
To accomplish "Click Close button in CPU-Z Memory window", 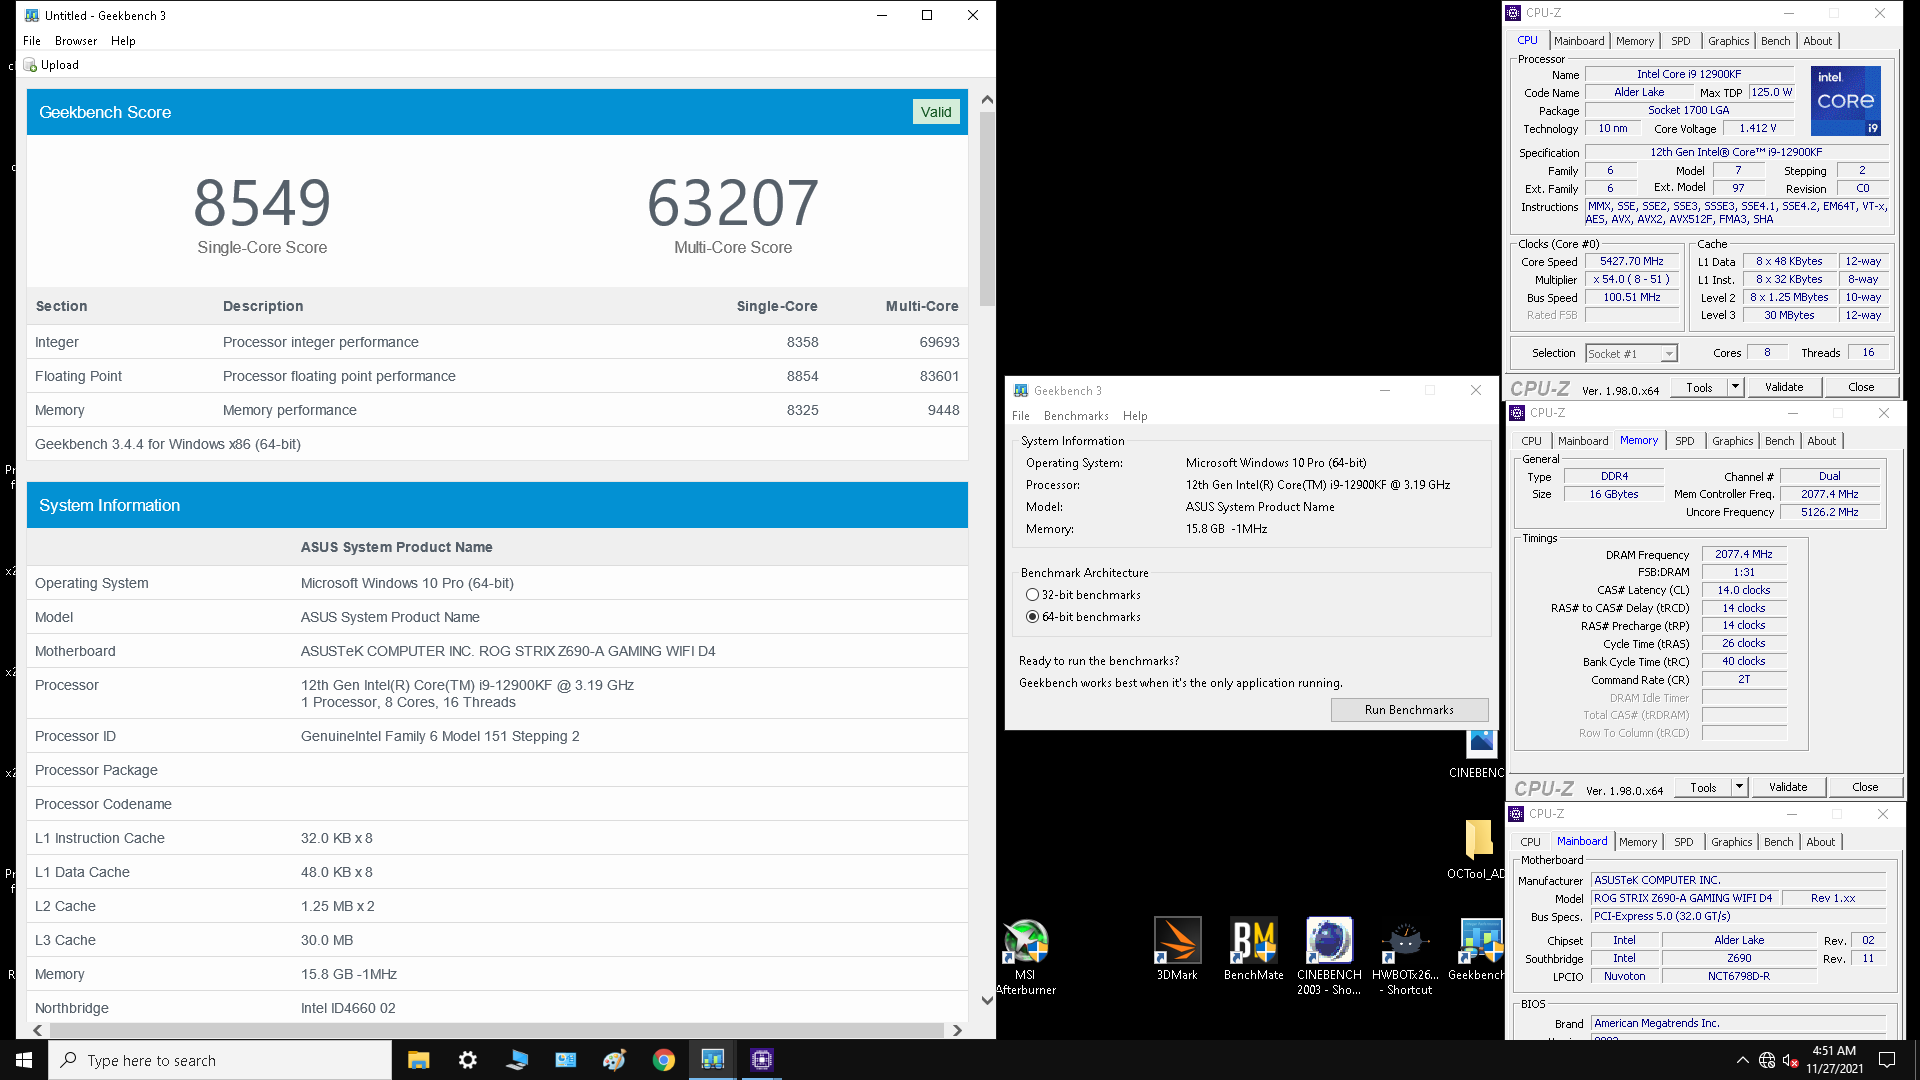I will point(1865,787).
